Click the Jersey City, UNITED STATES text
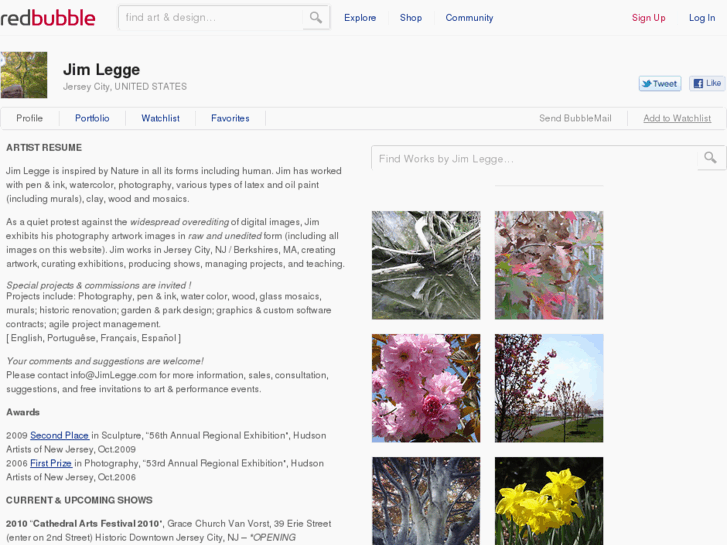The height and width of the screenshot is (545, 727). pos(125,87)
